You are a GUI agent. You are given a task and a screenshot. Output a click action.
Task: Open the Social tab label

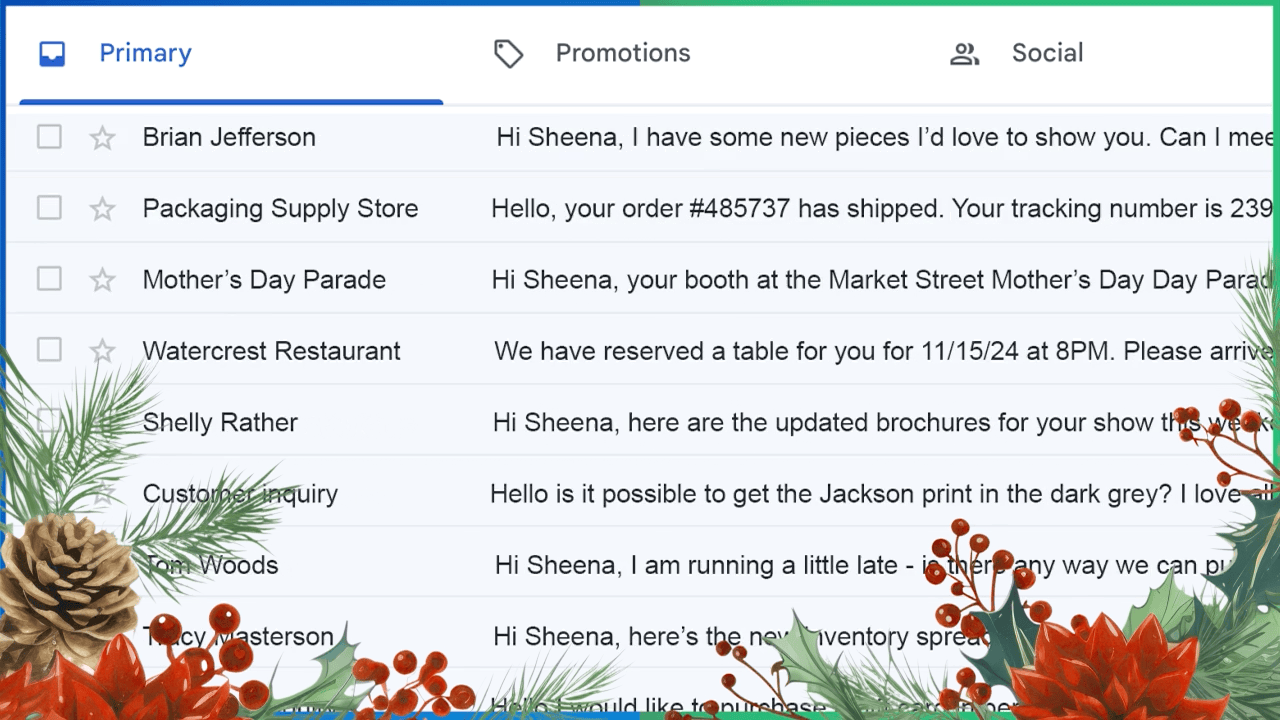[1047, 53]
